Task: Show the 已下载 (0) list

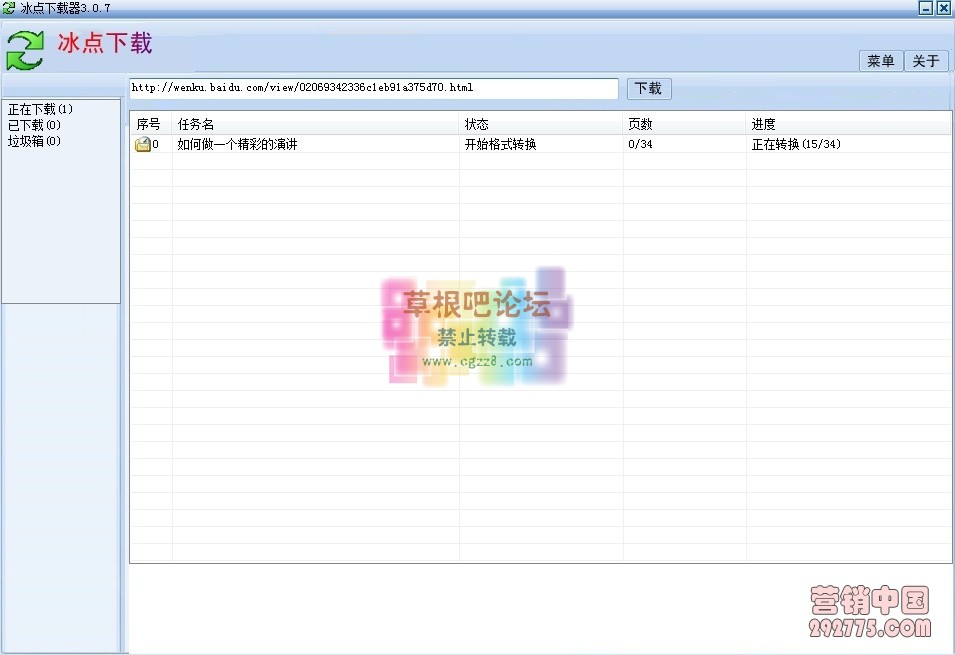Action: pos(35,125)
